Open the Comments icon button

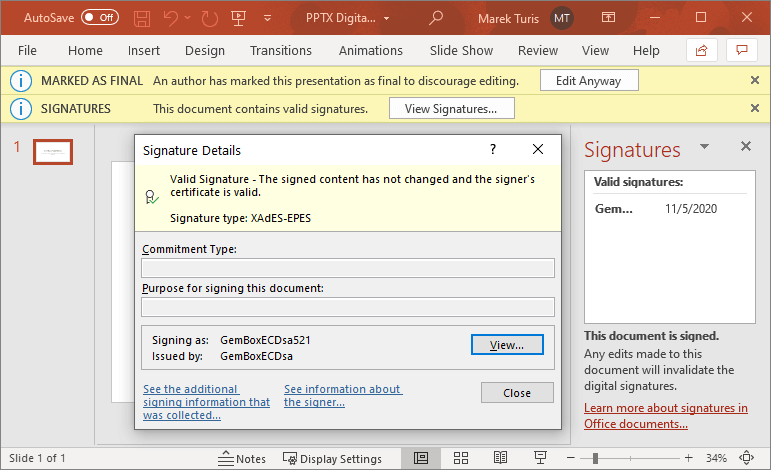(x=741, y=50)
